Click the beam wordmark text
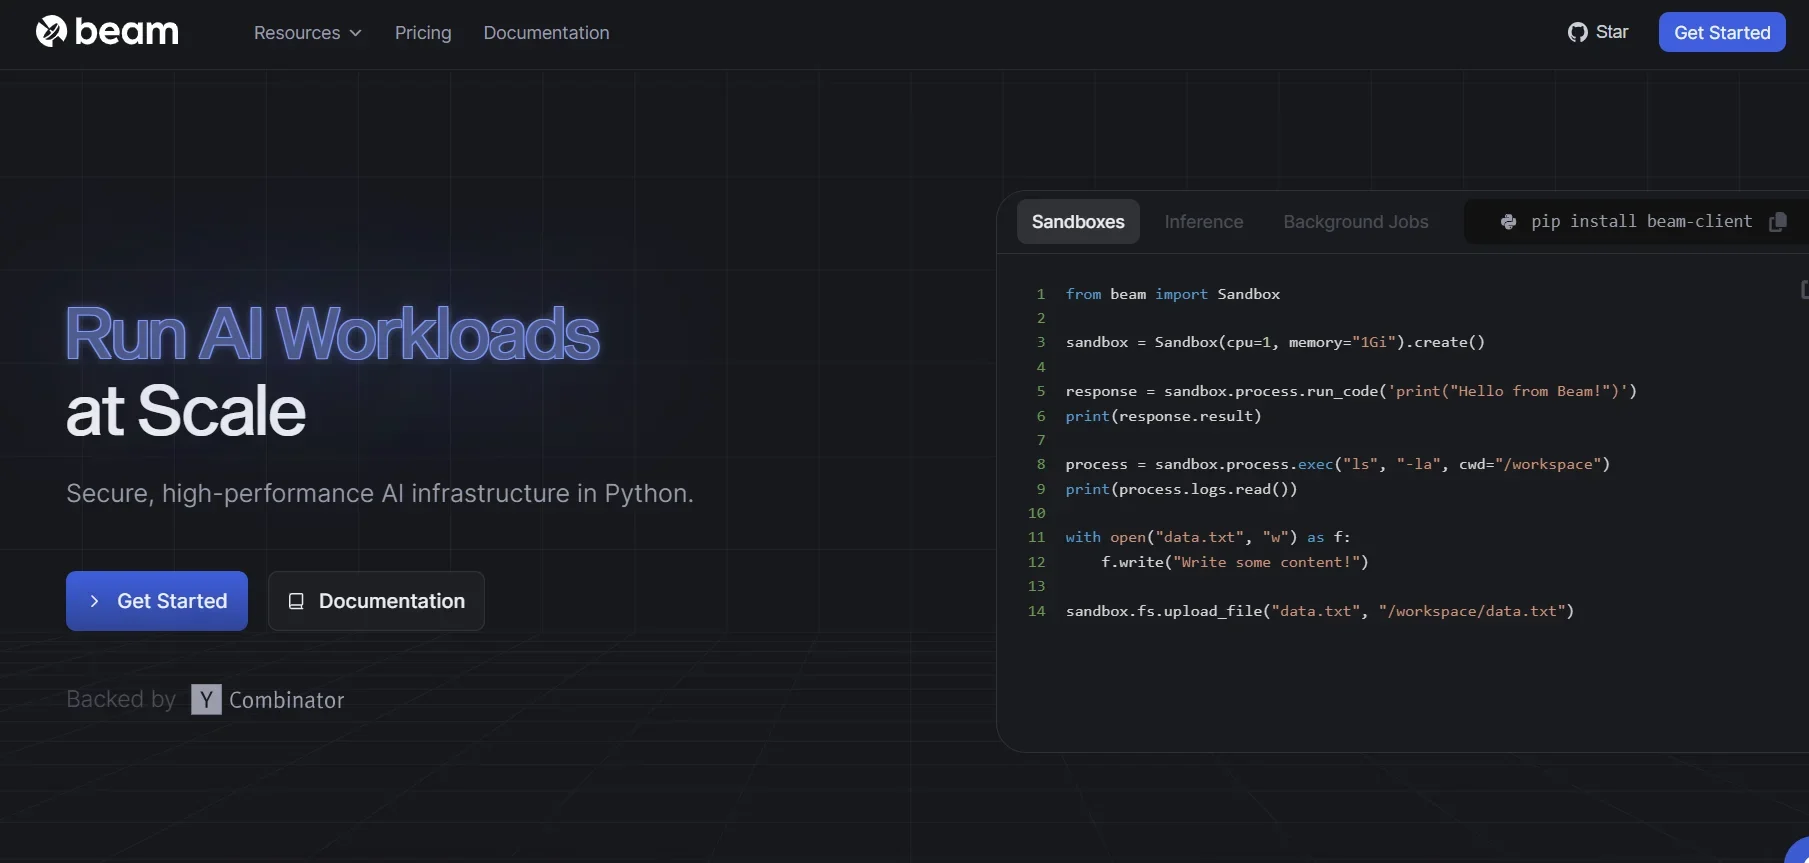1809x863 pixels. pos(127,32)
